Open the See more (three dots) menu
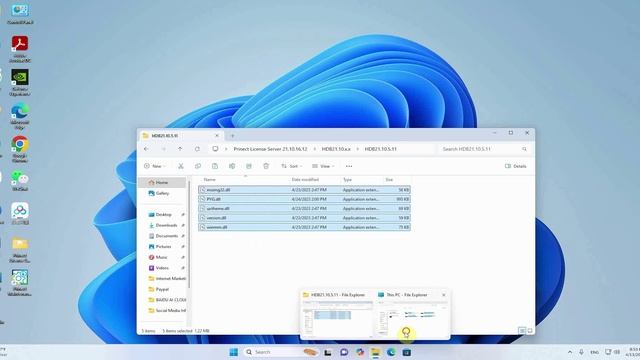Image resolution: width=640 pixels, height=360 pixels. [349, 166]
